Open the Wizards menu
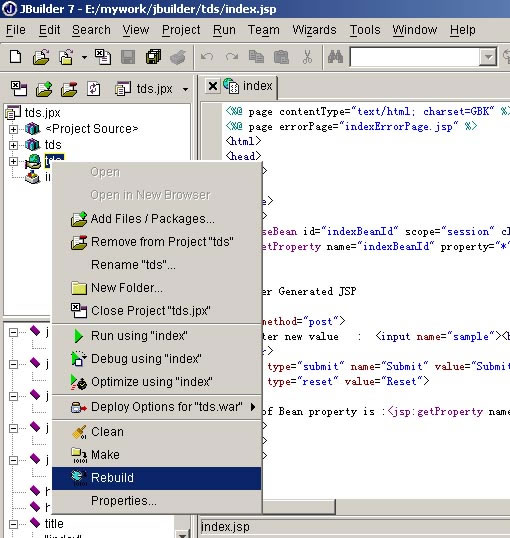This screenshot has height=538, width=510. tap(314, 30)
